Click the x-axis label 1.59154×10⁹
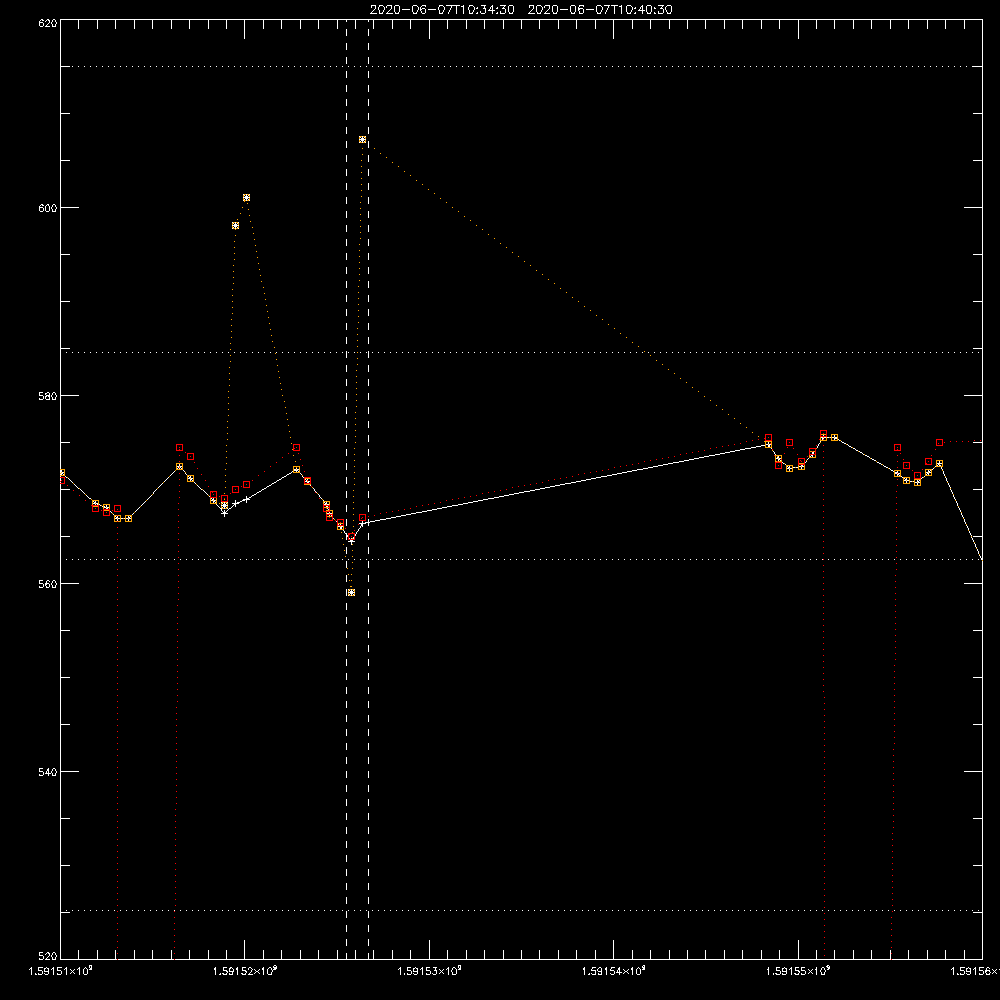1000x1000 pixels. (x=614, y=971)
